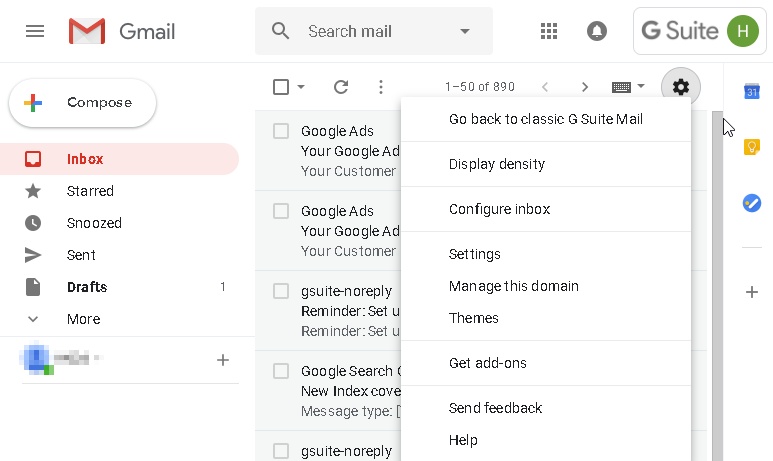Screen dimensions: 773x461
Task: Choose Send feedback menu item
Action: point(546,408)
